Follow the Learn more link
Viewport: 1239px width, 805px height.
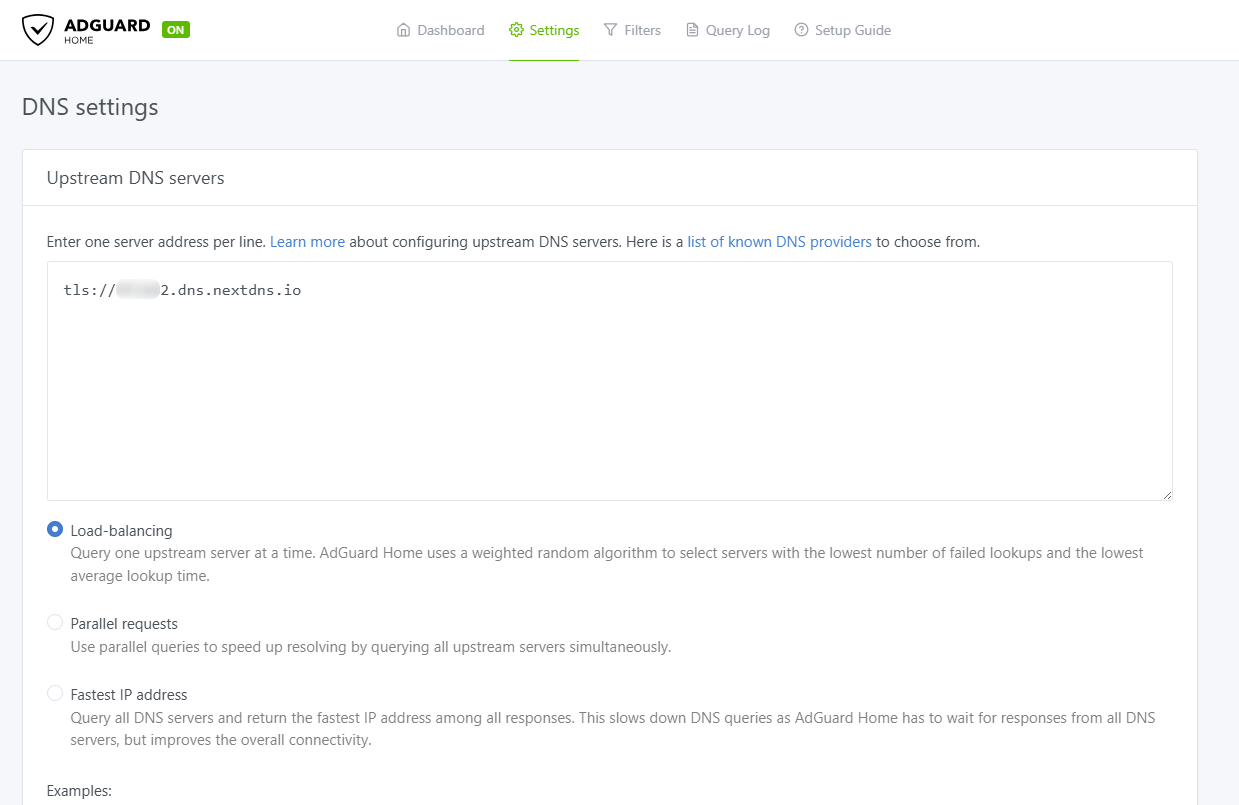click(x=307, y=241)
